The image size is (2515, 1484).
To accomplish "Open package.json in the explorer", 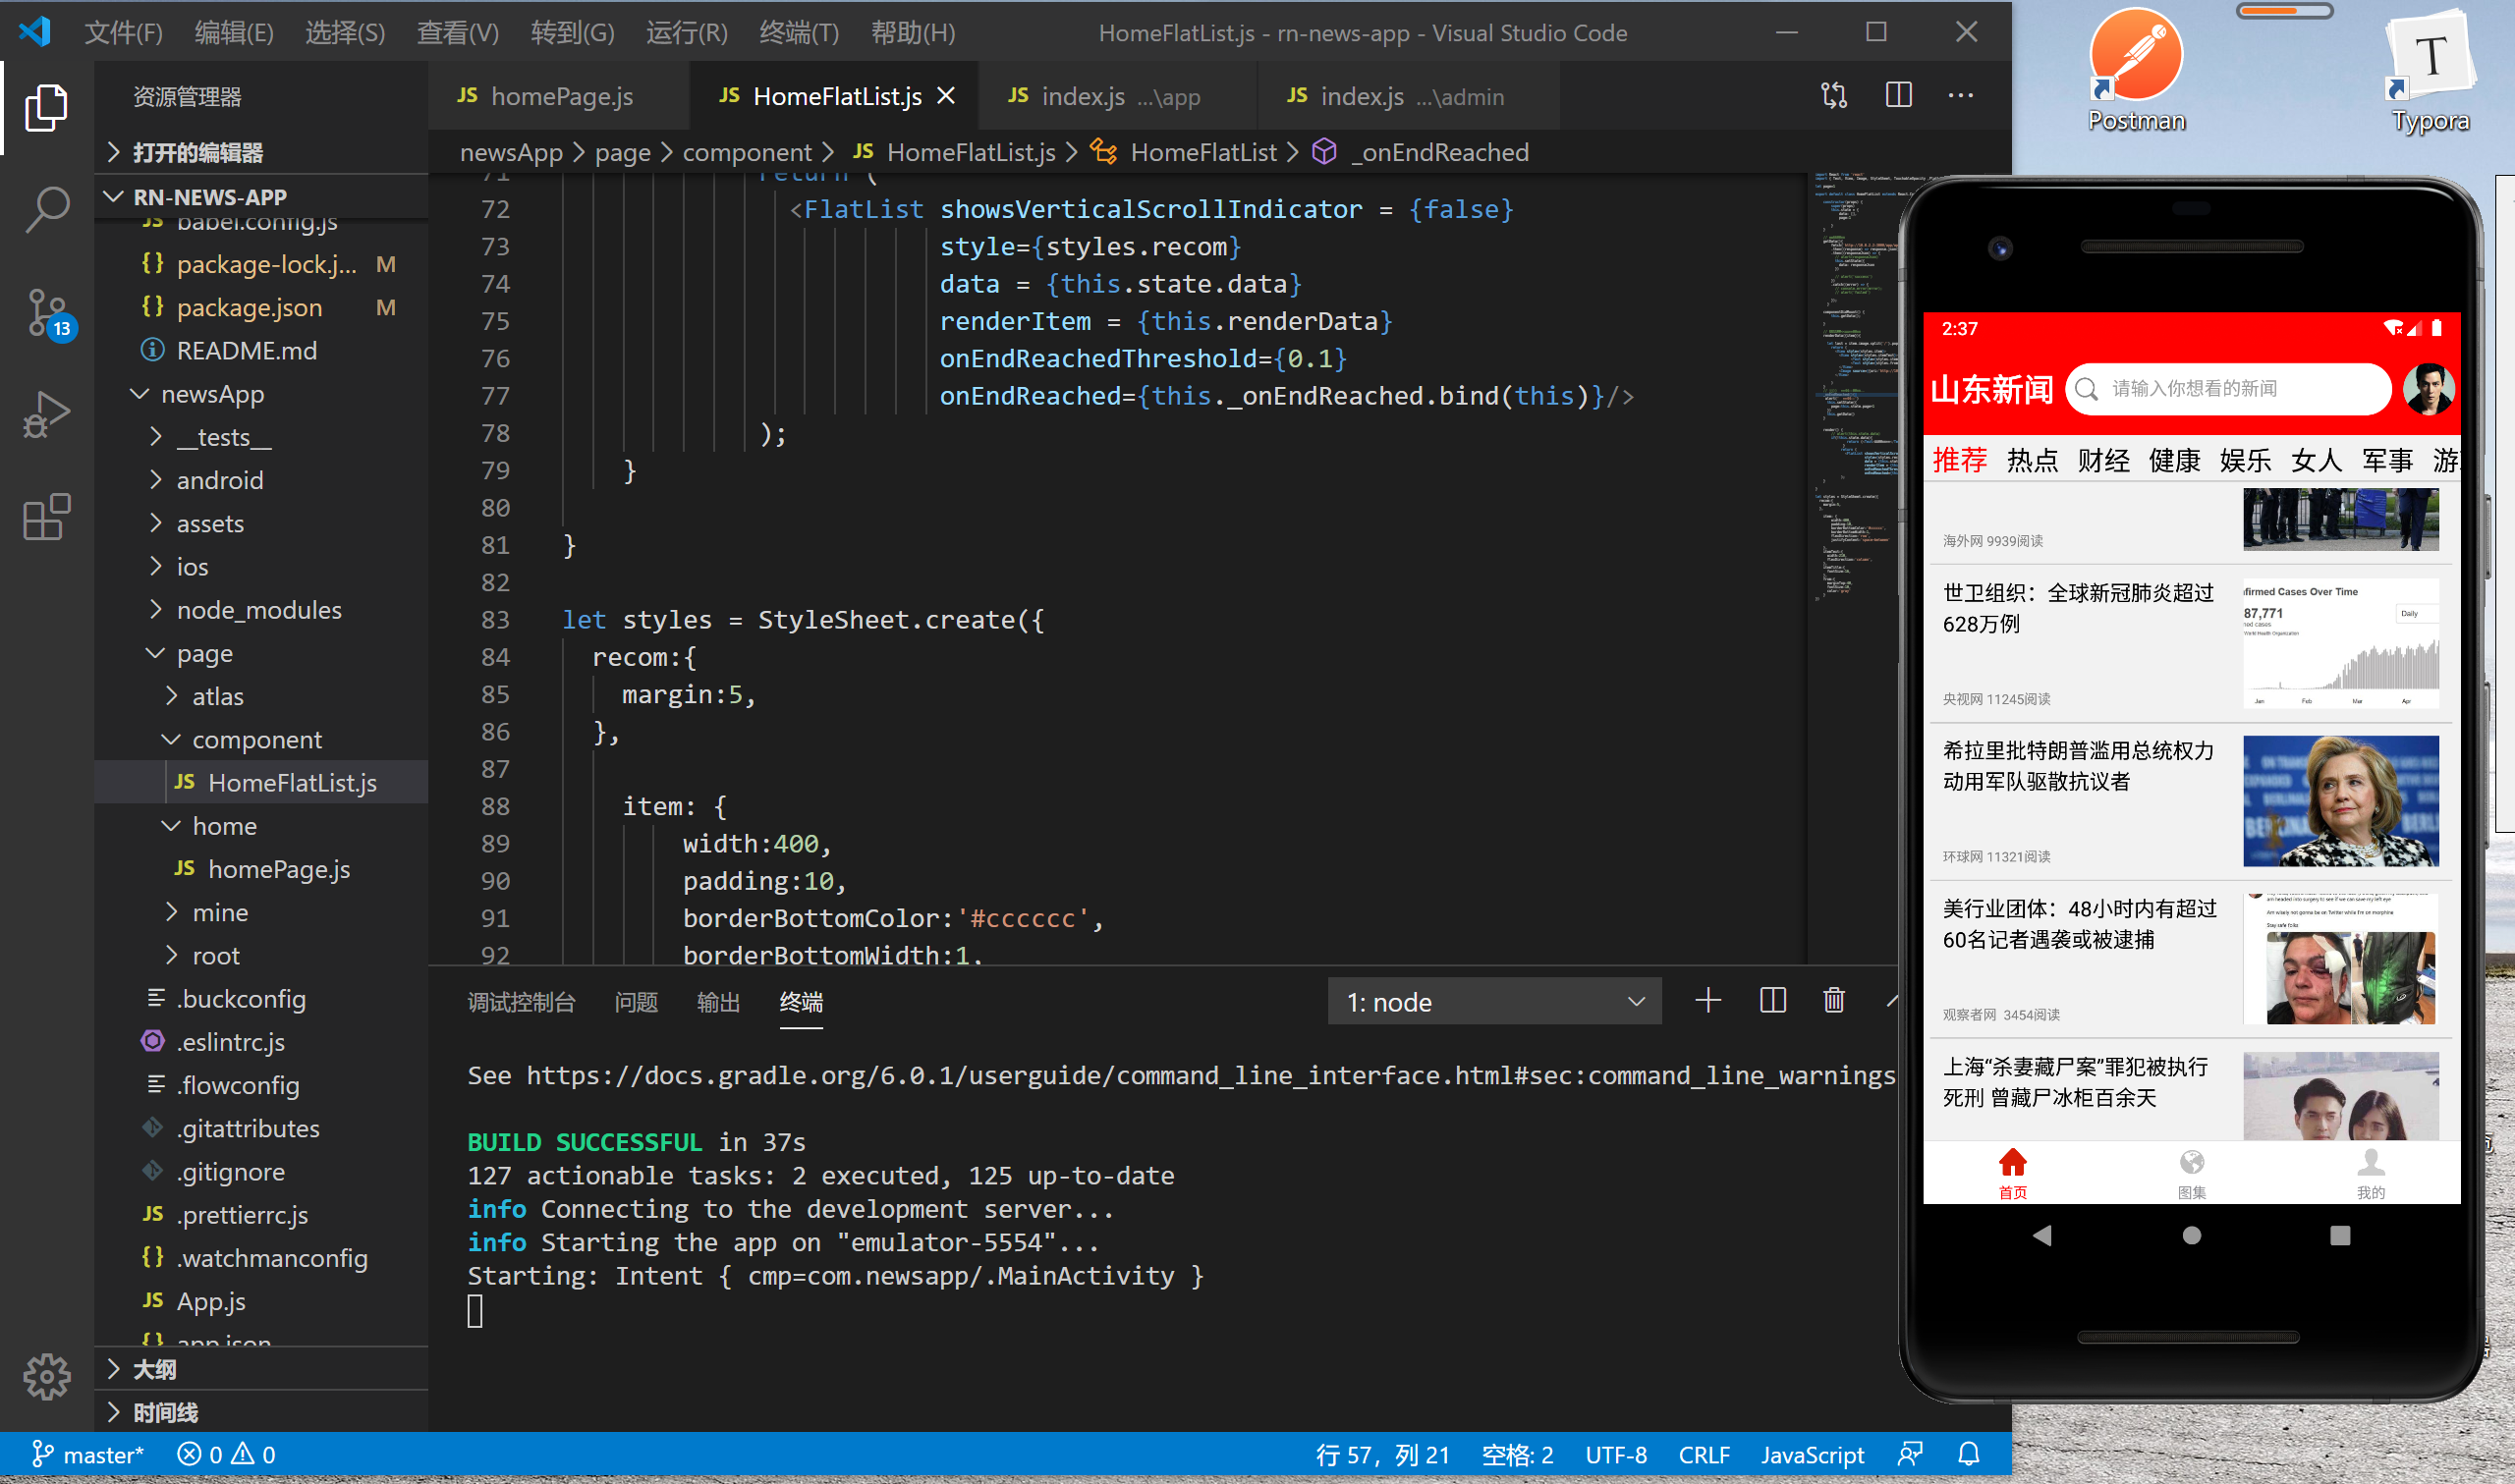I will (262, 308).
